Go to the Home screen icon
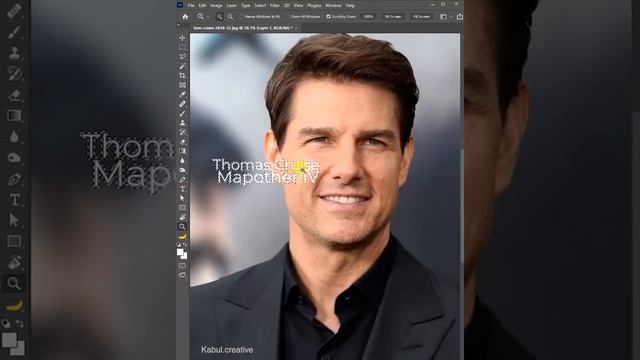Viewport: 640px width, 360px height. [185, 17]
